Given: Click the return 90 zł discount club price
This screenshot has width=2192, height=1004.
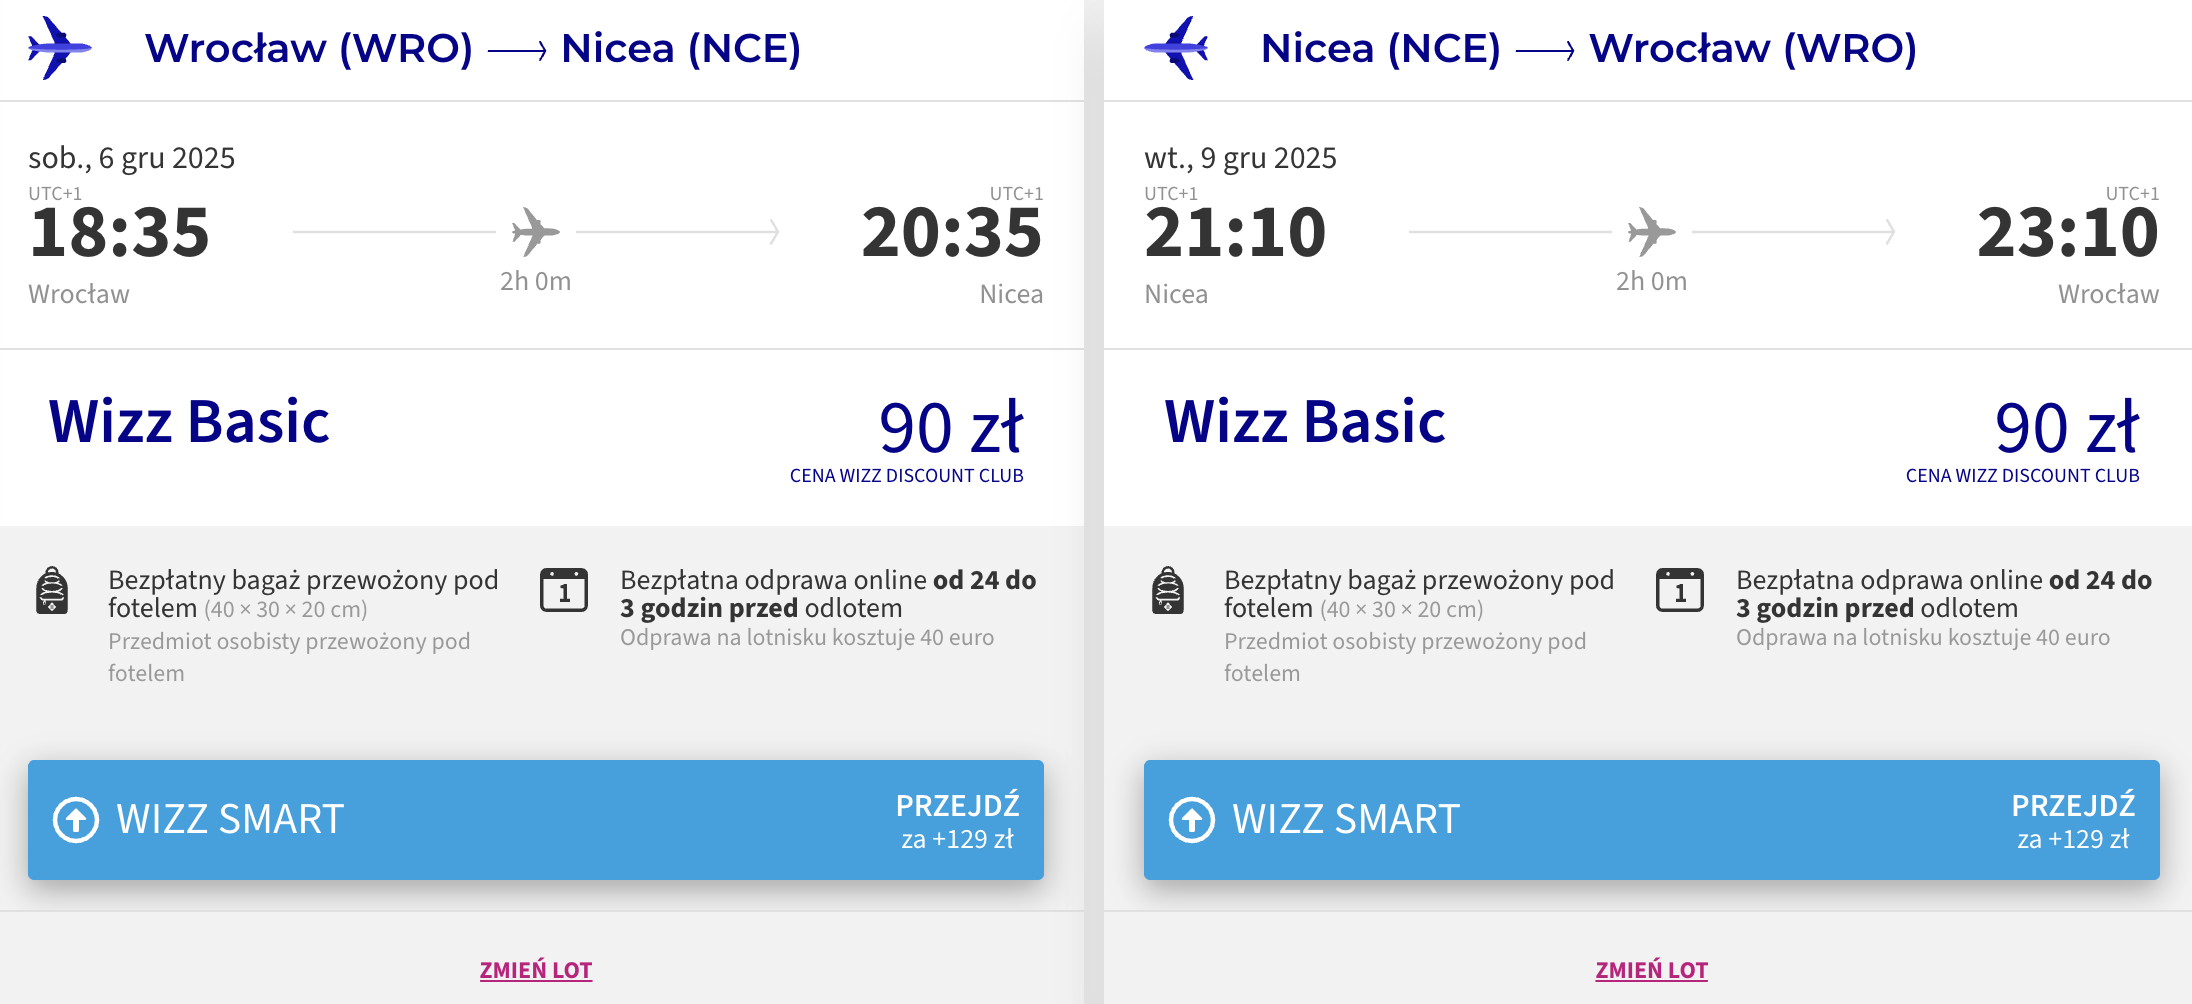Looking at the screenshot, I should tap(2067, 428).
